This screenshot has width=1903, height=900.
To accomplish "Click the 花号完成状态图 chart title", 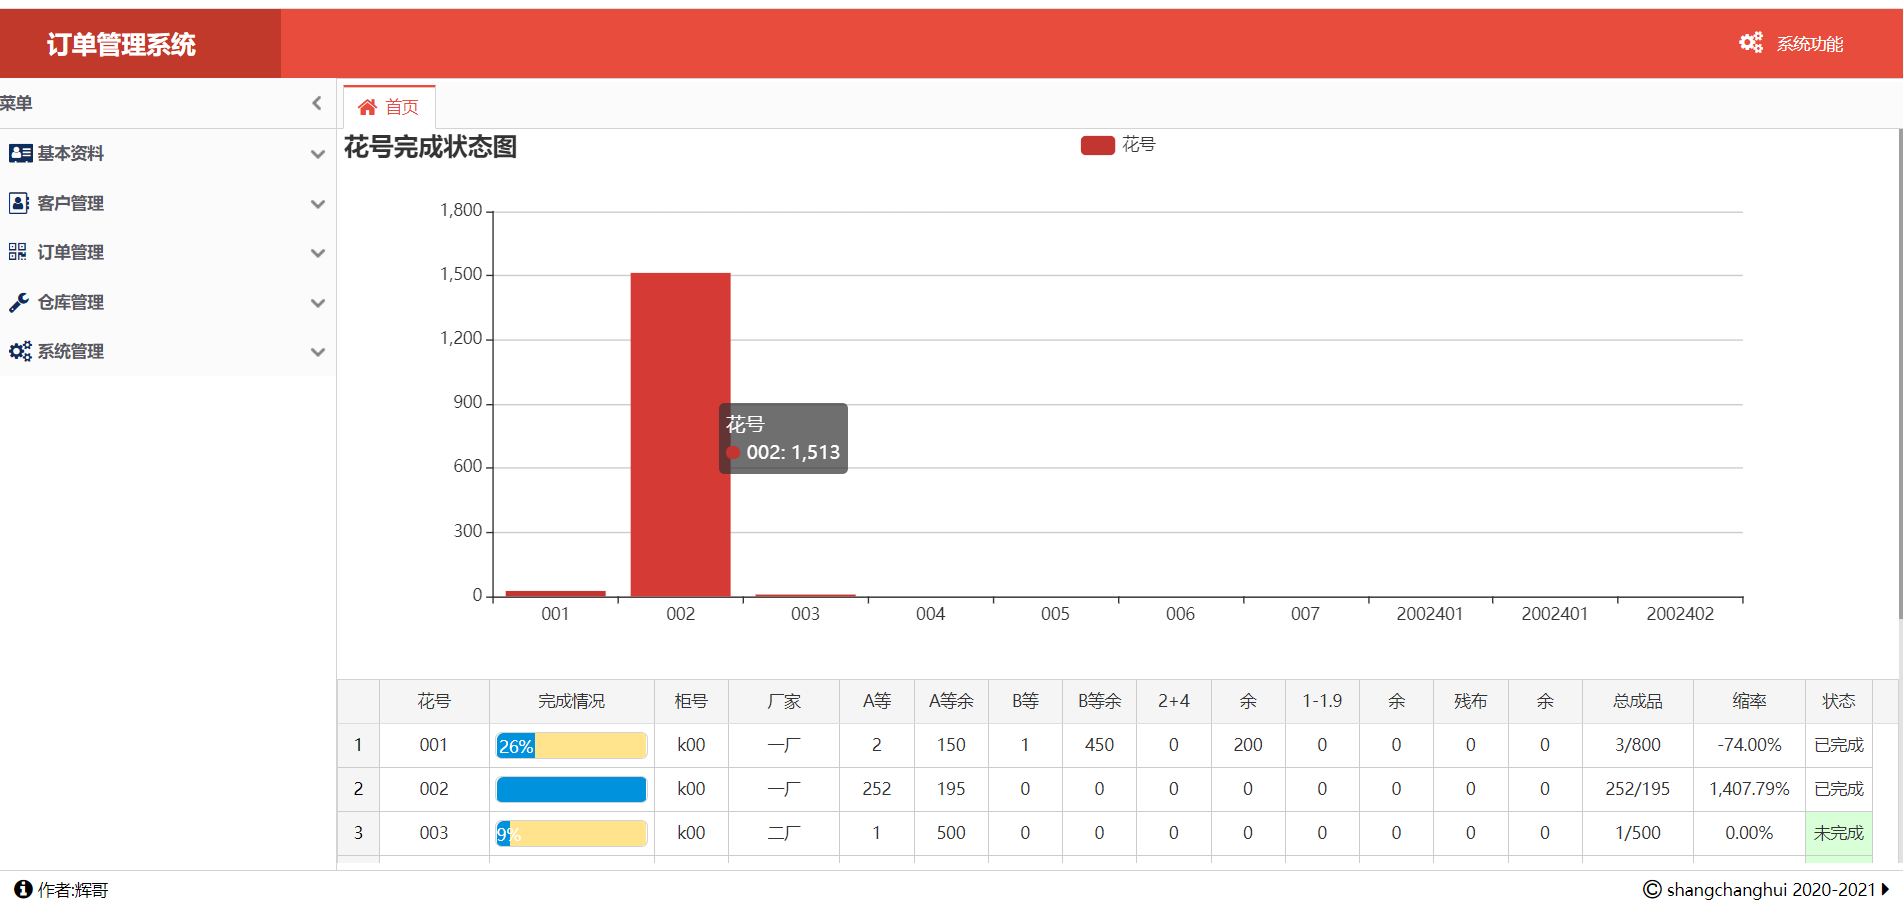I will tap(431, 147).
